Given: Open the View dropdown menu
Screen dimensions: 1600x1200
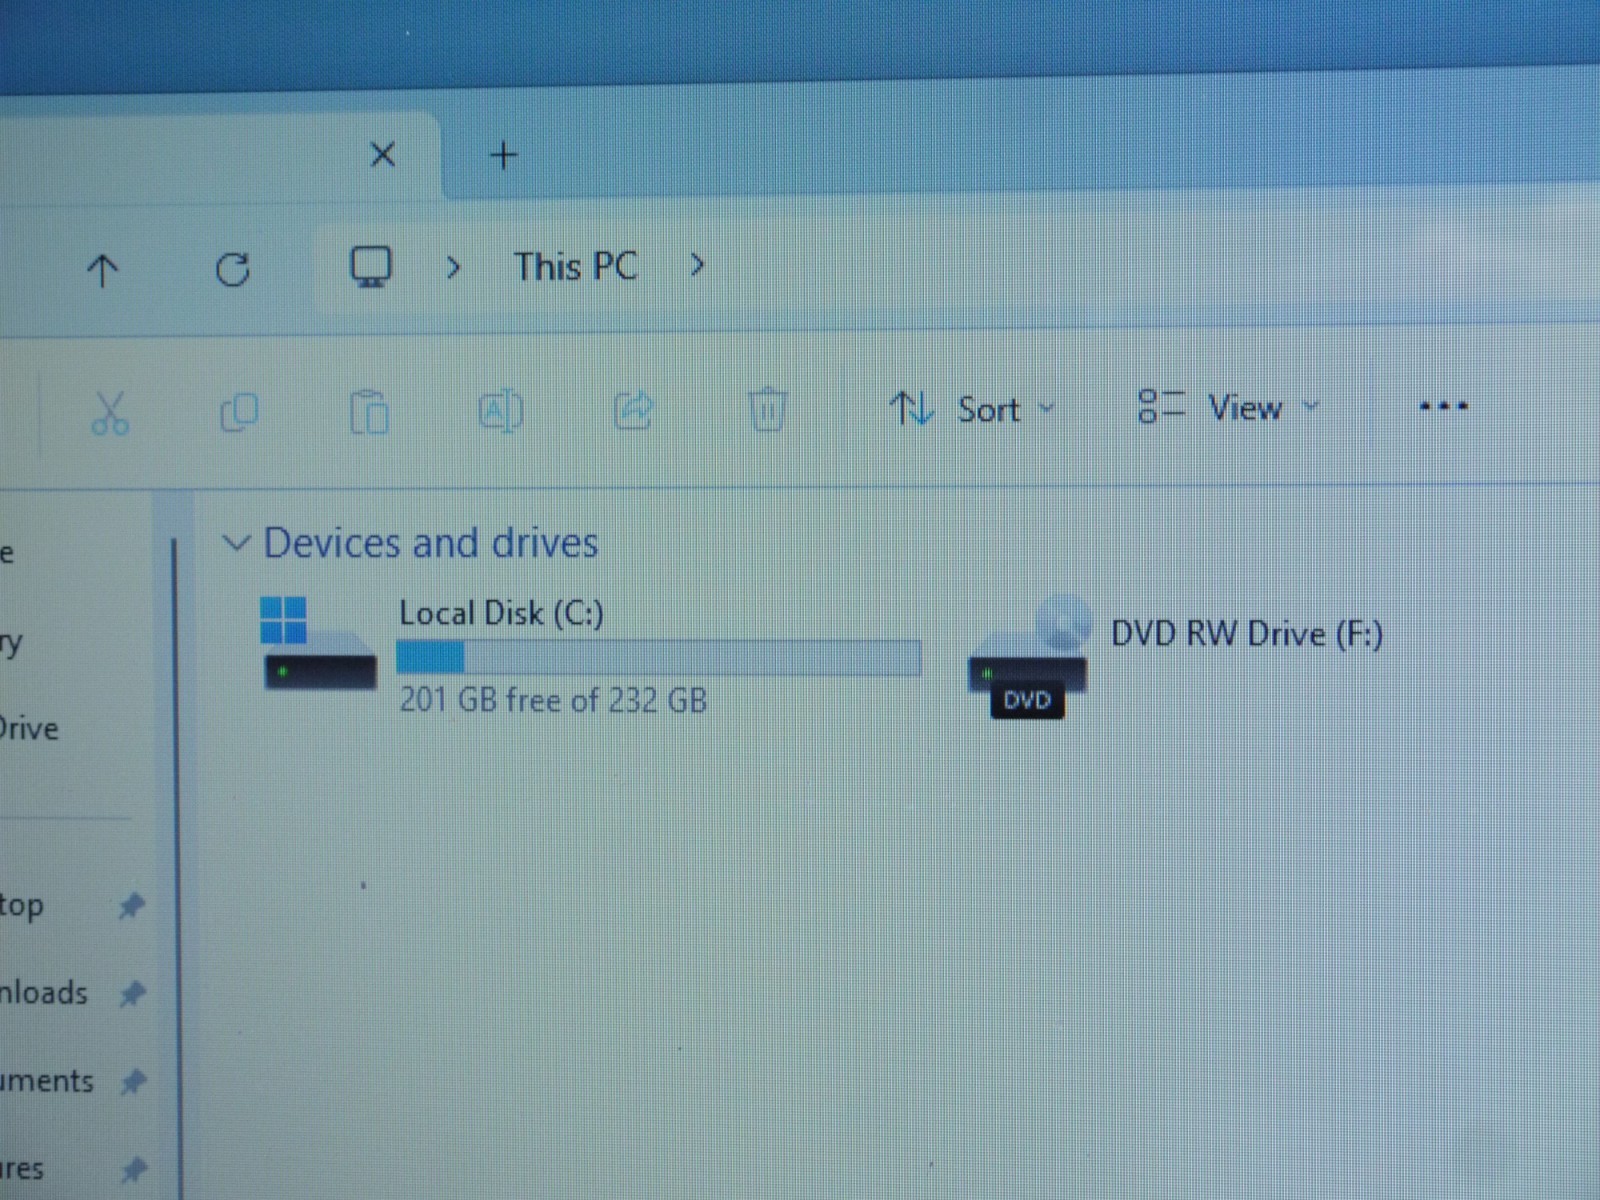Looking at the screenshot, I should (1229, 407).
